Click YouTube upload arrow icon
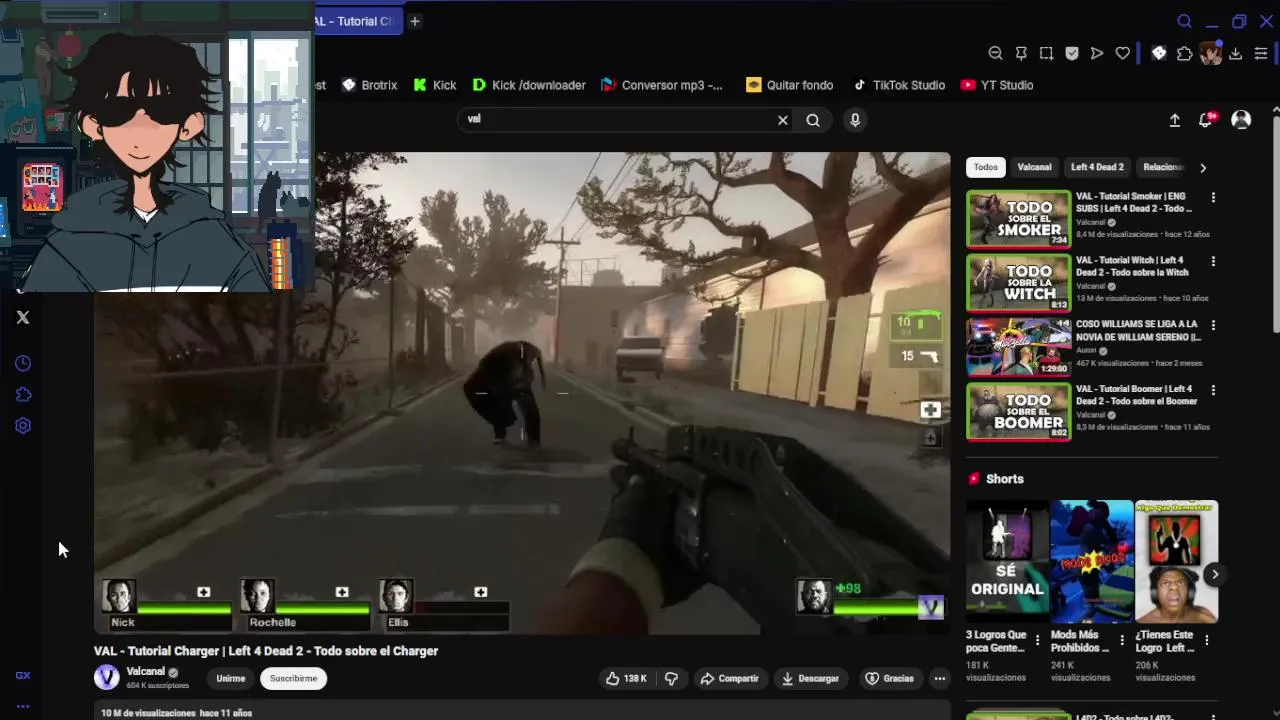The height and width of the screenshot is (720, 1280). pyautogui.click(x=1175, y=120)
